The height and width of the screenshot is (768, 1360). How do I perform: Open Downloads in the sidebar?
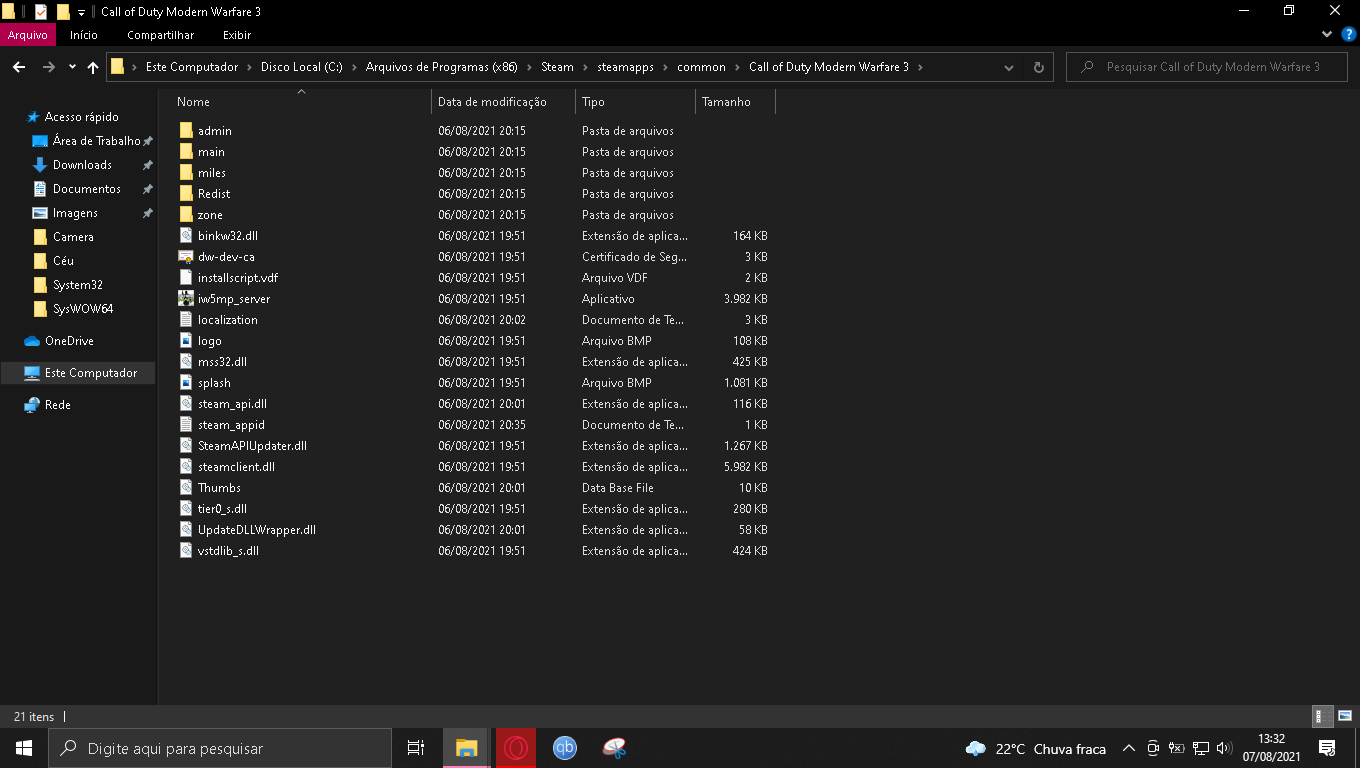pyautogui.click(x=82, y=165)
